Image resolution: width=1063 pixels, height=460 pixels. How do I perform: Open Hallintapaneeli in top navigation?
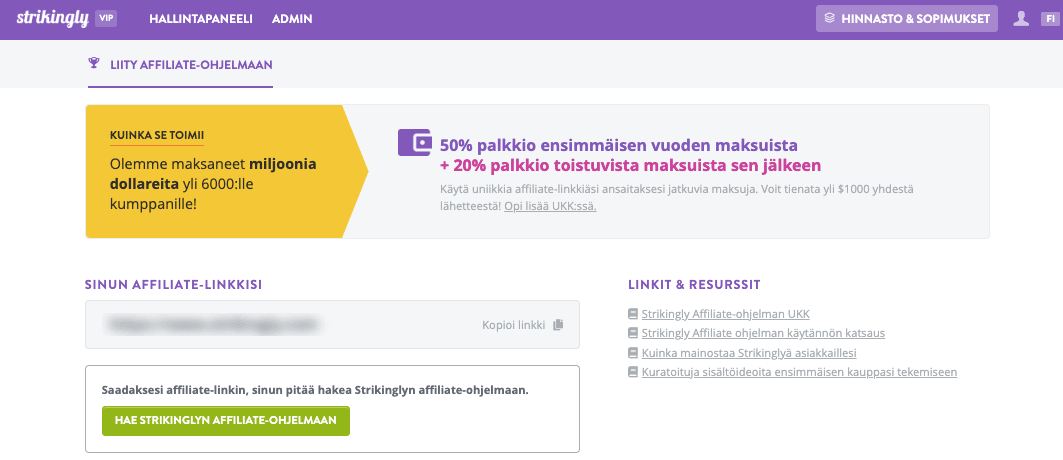point(200,19)
